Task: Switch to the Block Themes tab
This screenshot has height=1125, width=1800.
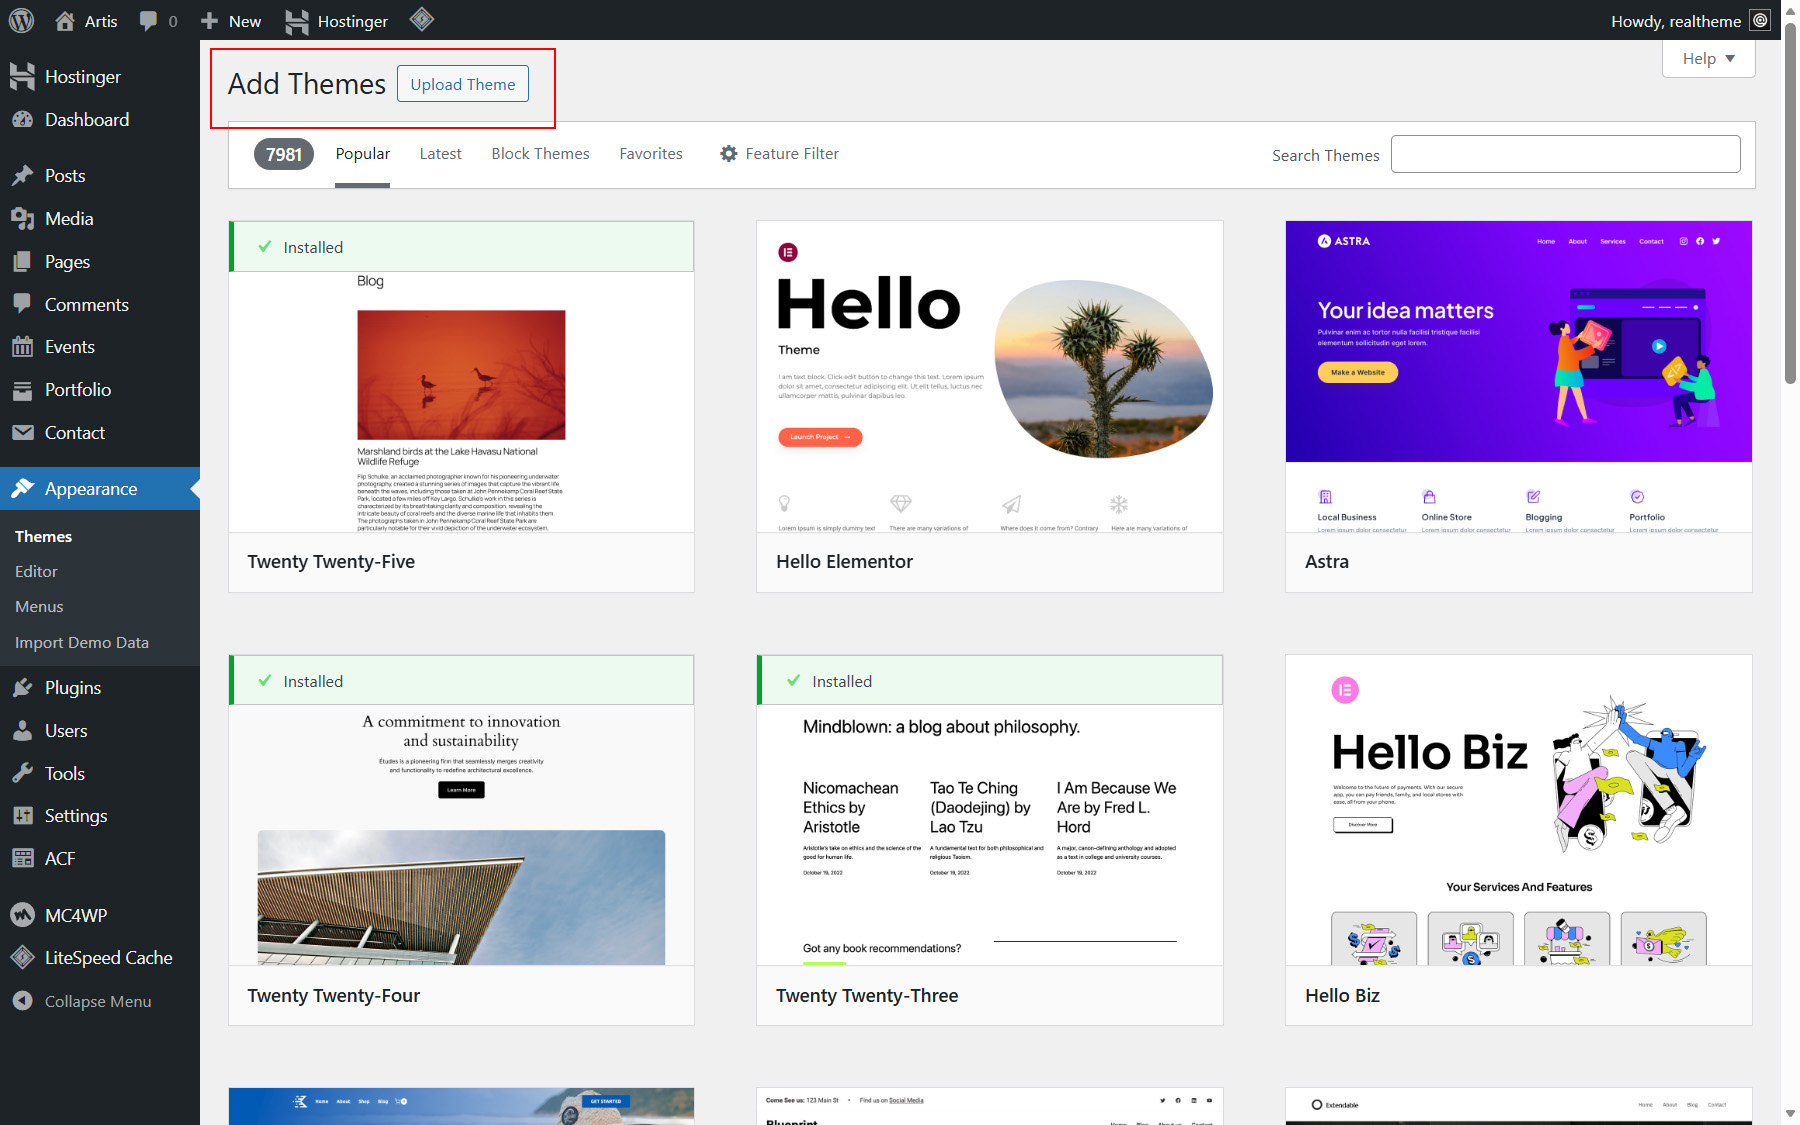Action: [x=540, y=154]
